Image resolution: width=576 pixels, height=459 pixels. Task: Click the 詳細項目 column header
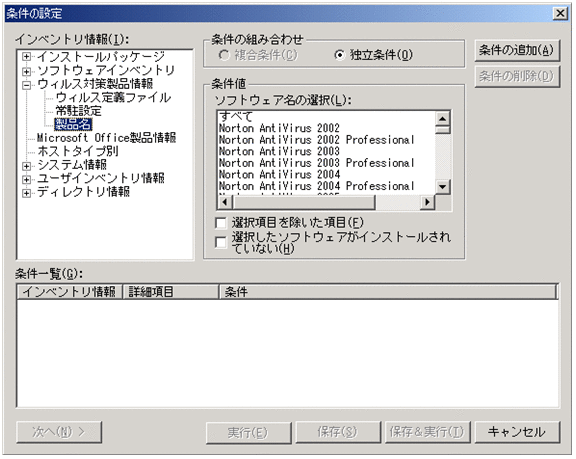point(170,292)
